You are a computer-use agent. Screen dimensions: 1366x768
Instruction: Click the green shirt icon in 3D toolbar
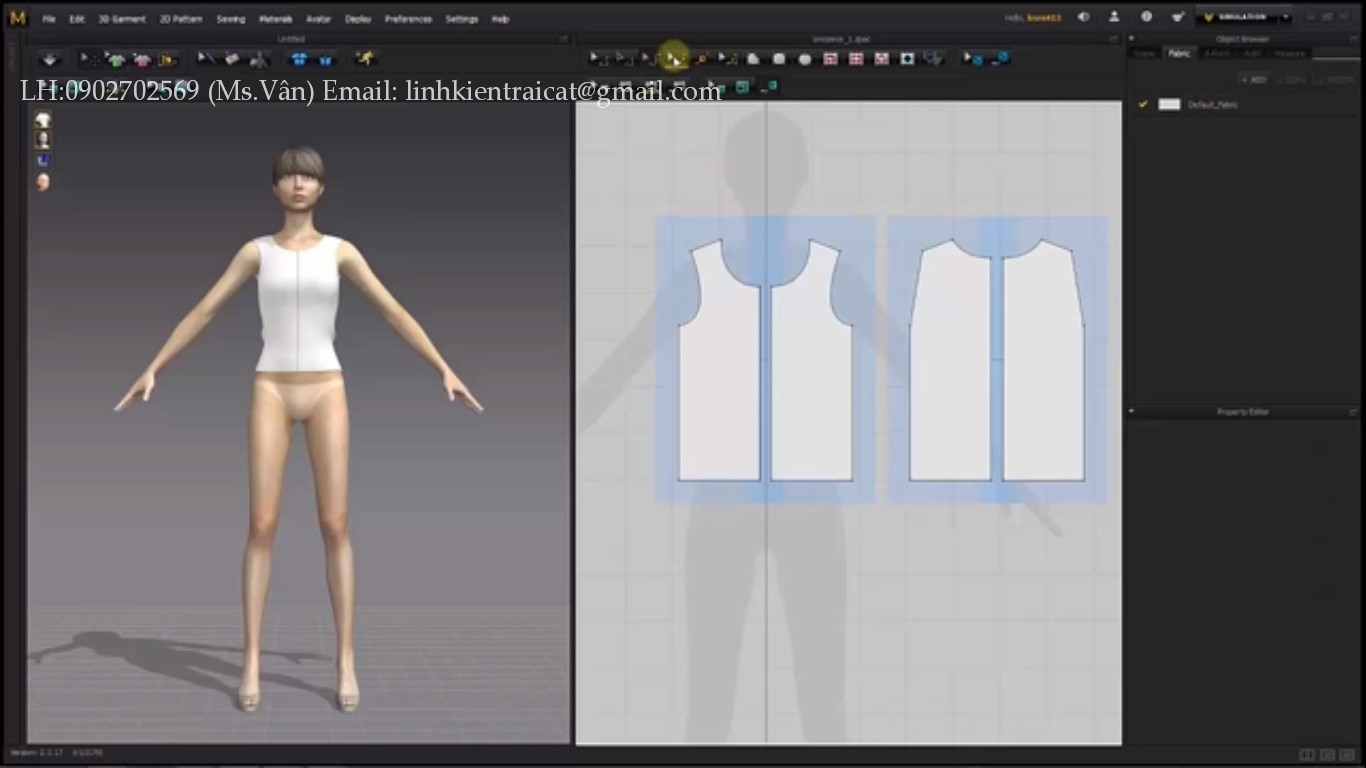coord(116,60)
